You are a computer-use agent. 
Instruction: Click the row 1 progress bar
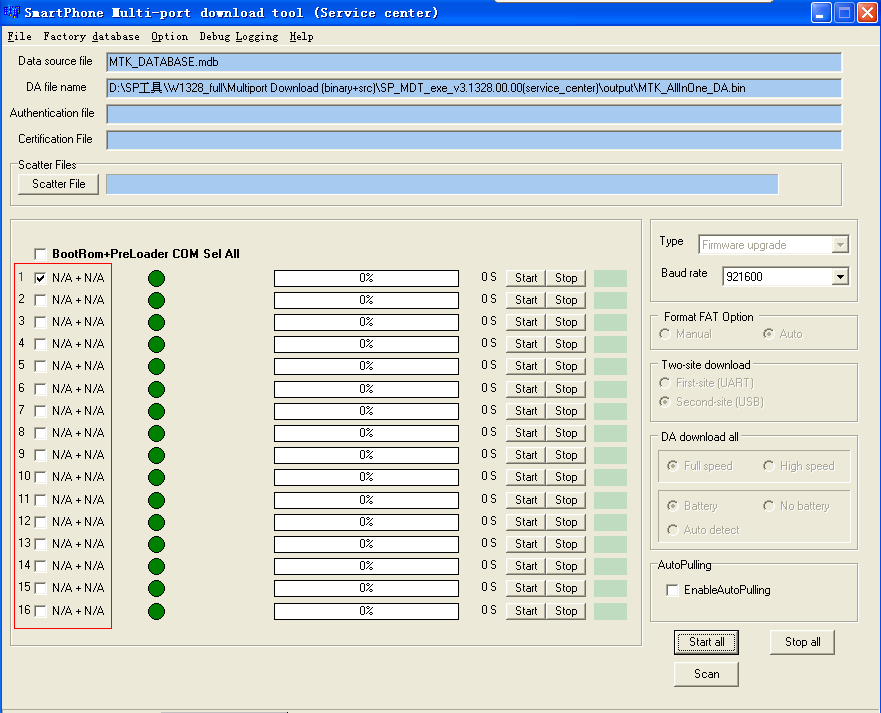coord(366,278)
